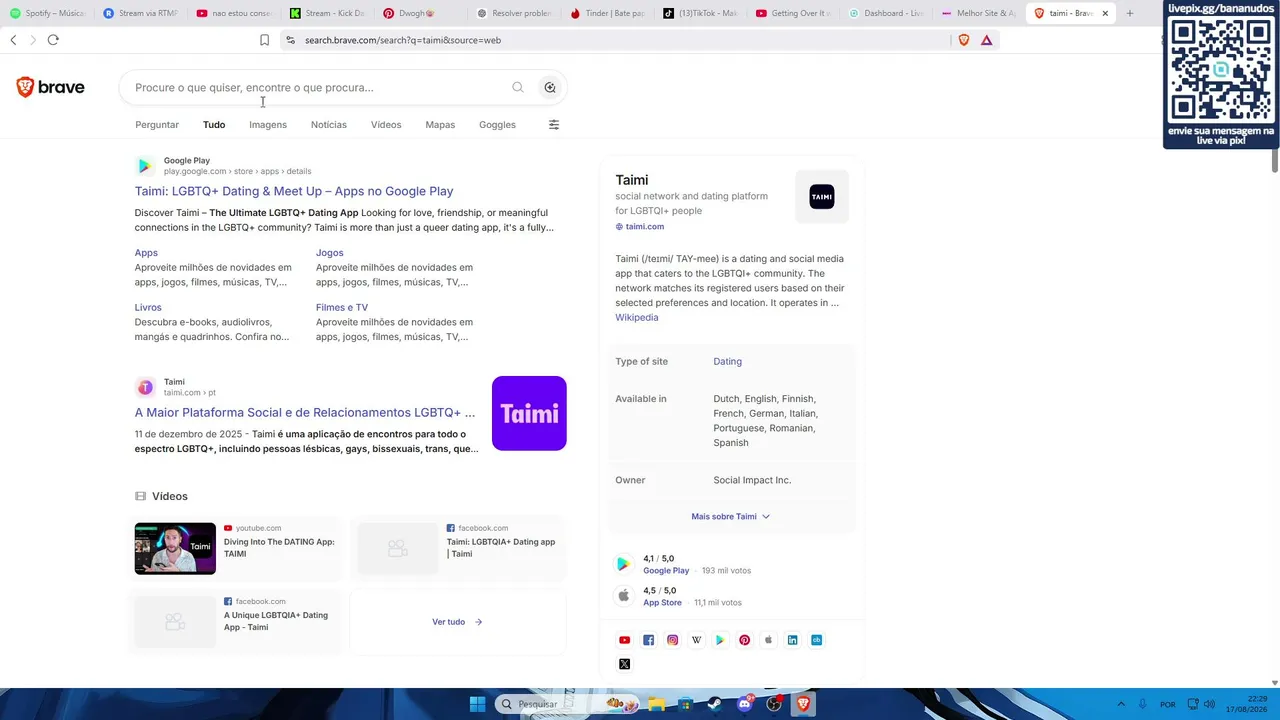This screenshot has height=720, width=1280.
Task: Open 'A Maior Plataforma Social' taimi.com result
Action: (x=305, y=412)
